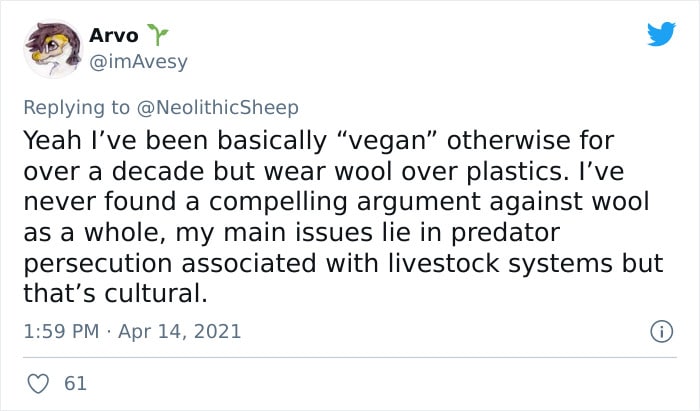
Task: Click the 1:59 PM time text
Action: 61,332
